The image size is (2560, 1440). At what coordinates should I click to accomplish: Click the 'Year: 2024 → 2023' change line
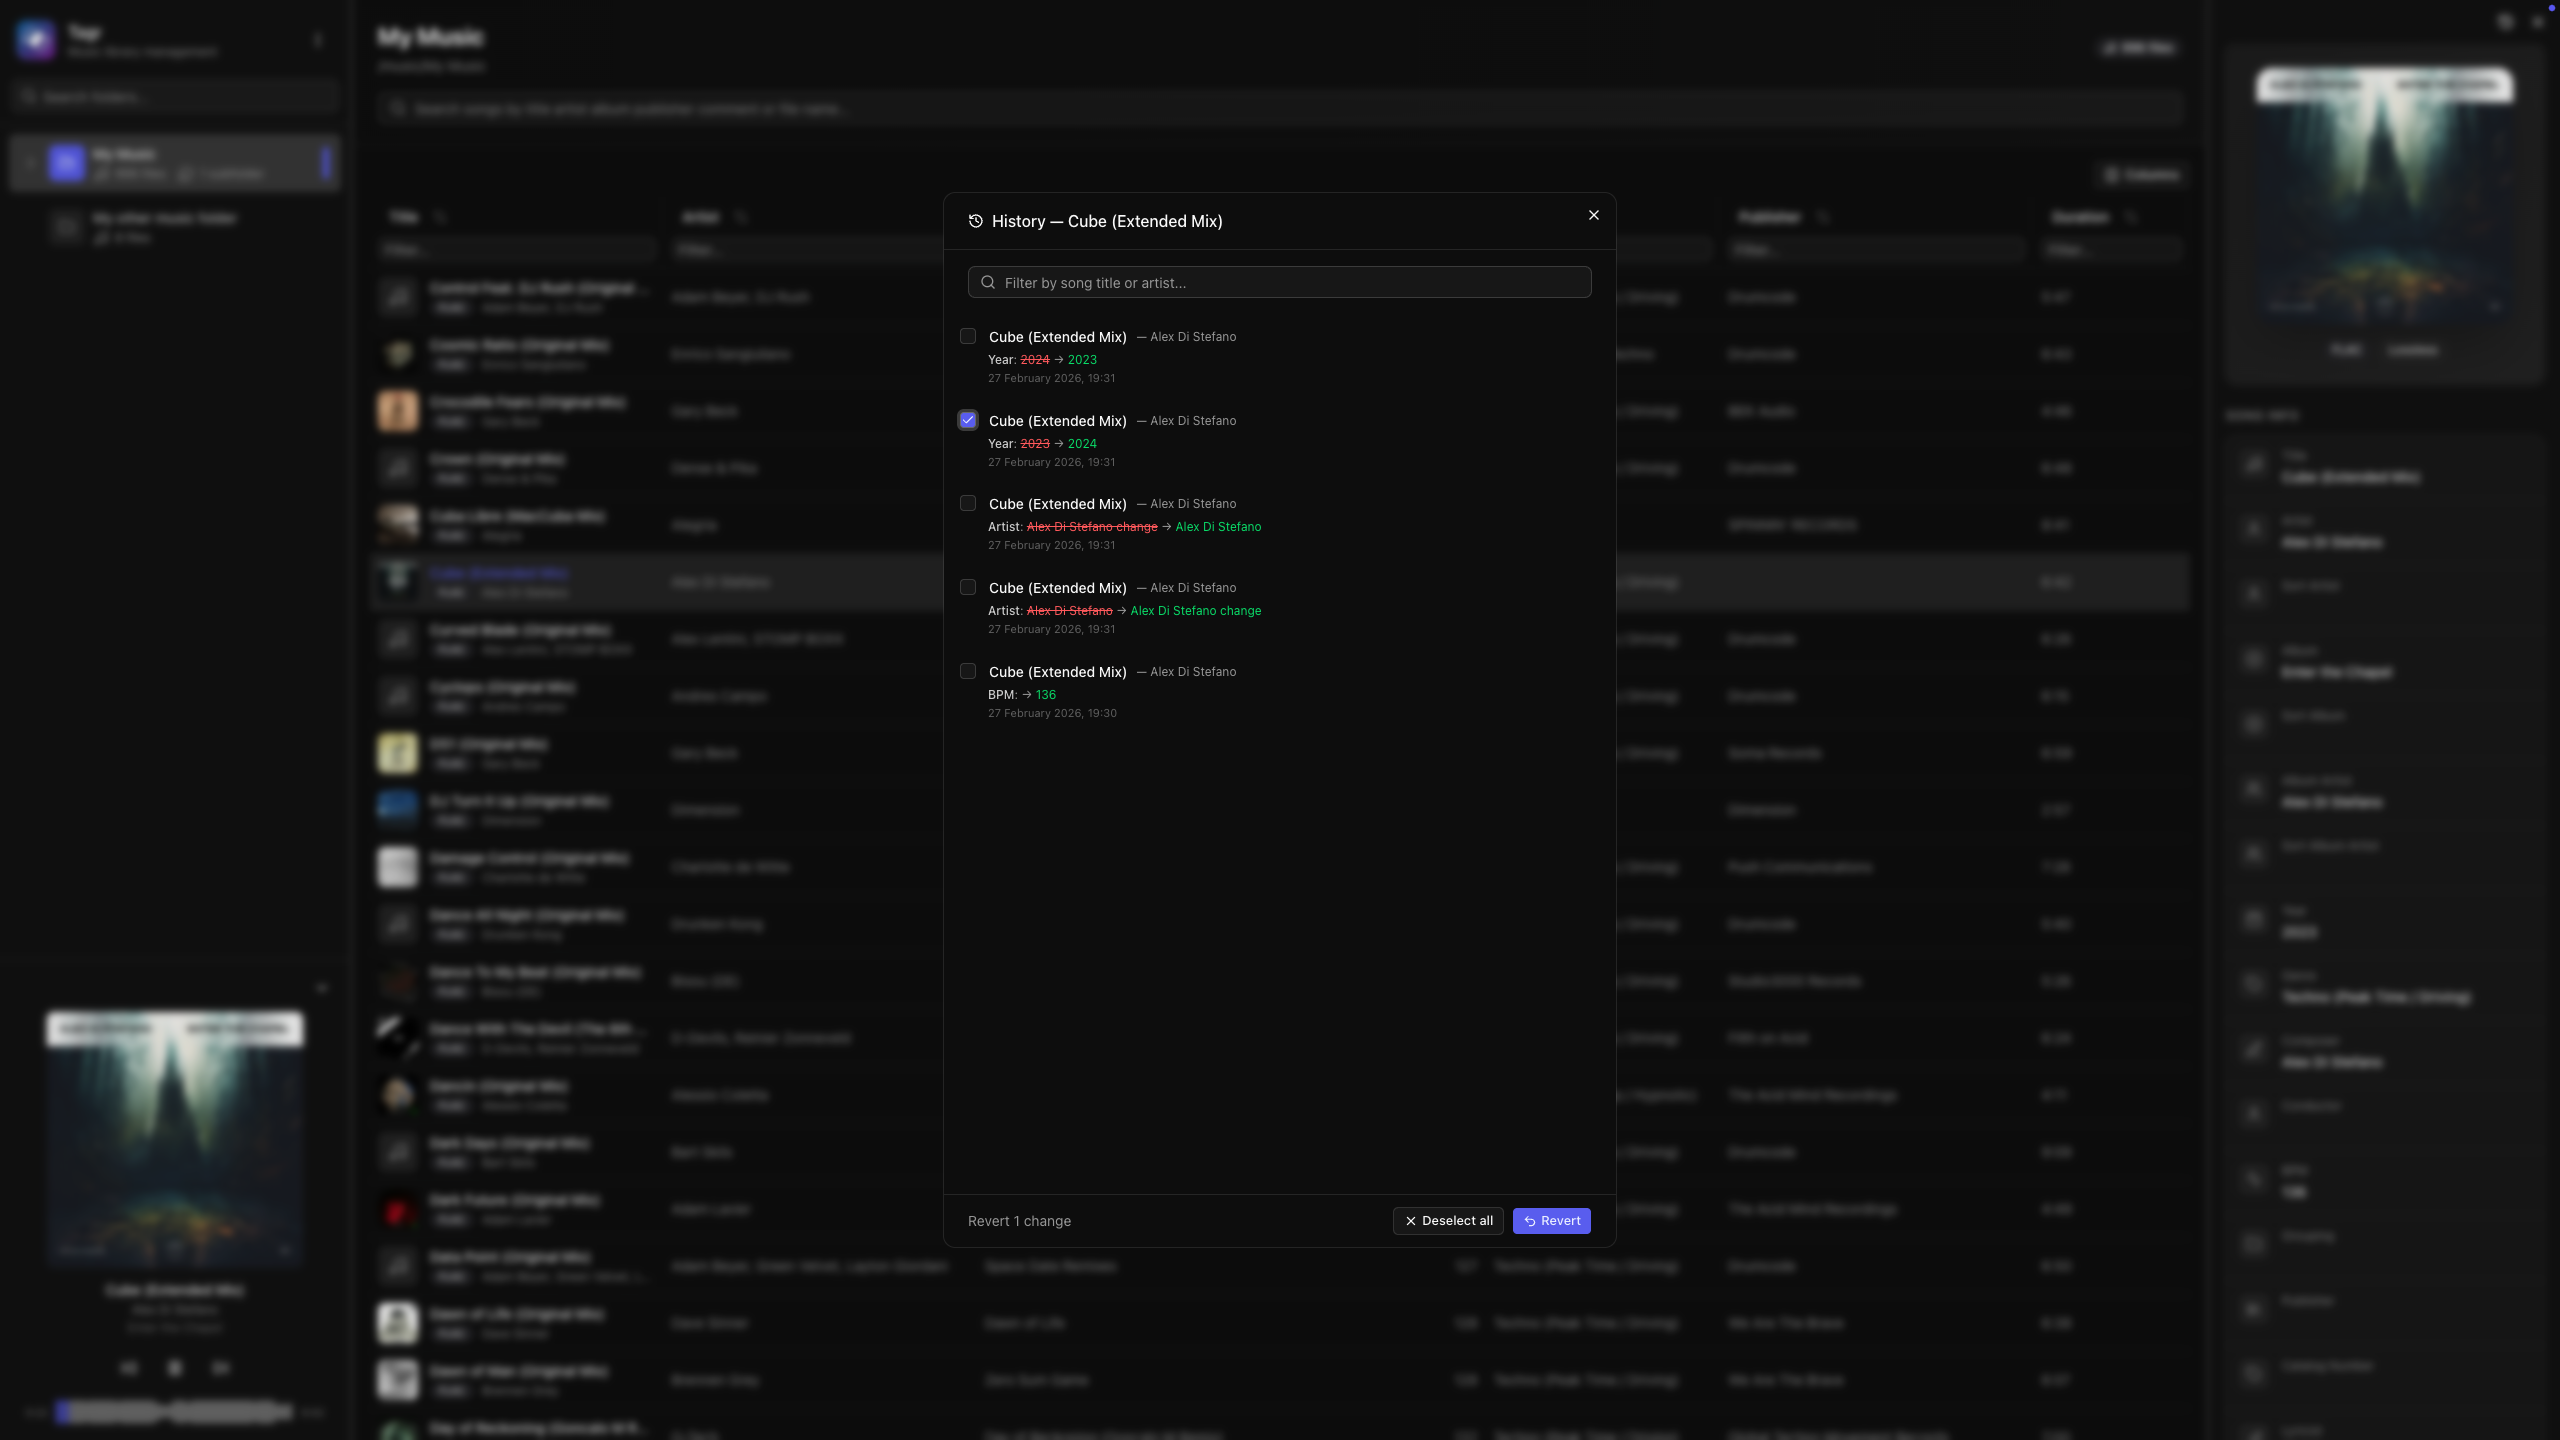(x=1042, y=360)
